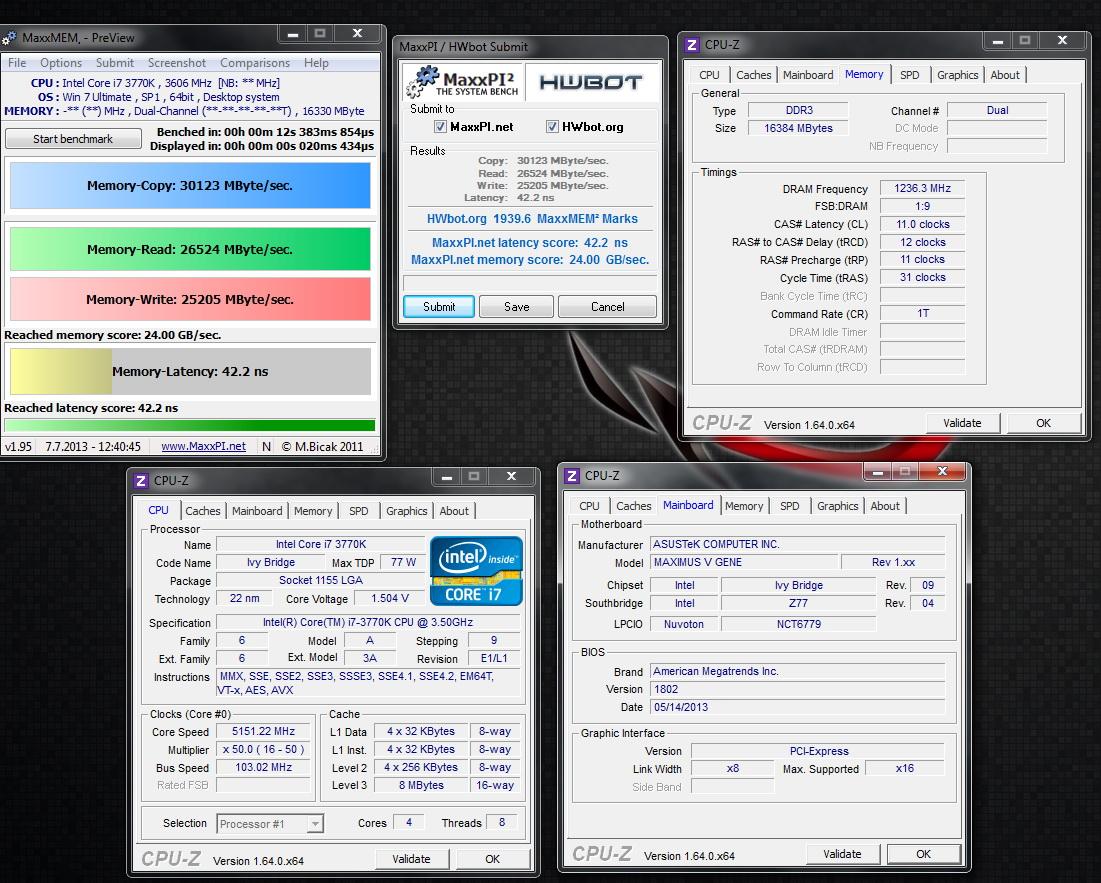
Task: Switch to Memory tab in CPU-Z processor window
Action: (x=313, y=511)
